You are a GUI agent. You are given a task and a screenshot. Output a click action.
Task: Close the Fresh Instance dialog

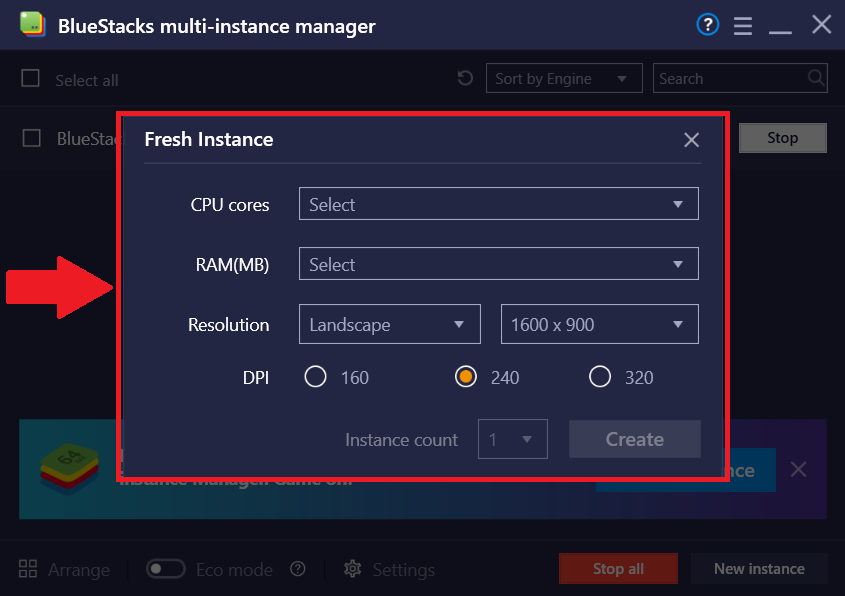[691, 140]
